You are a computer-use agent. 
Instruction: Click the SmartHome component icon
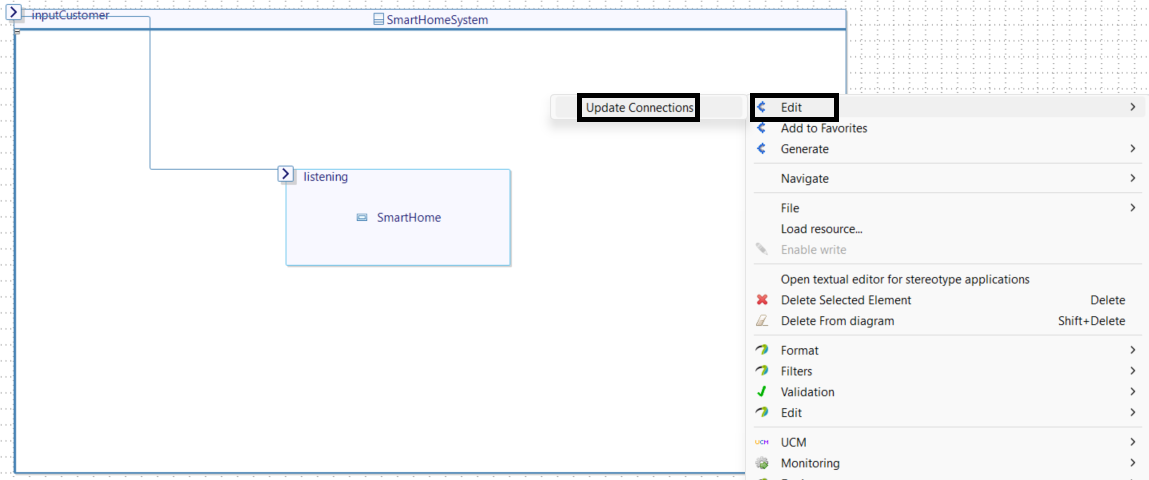point(362,218)
